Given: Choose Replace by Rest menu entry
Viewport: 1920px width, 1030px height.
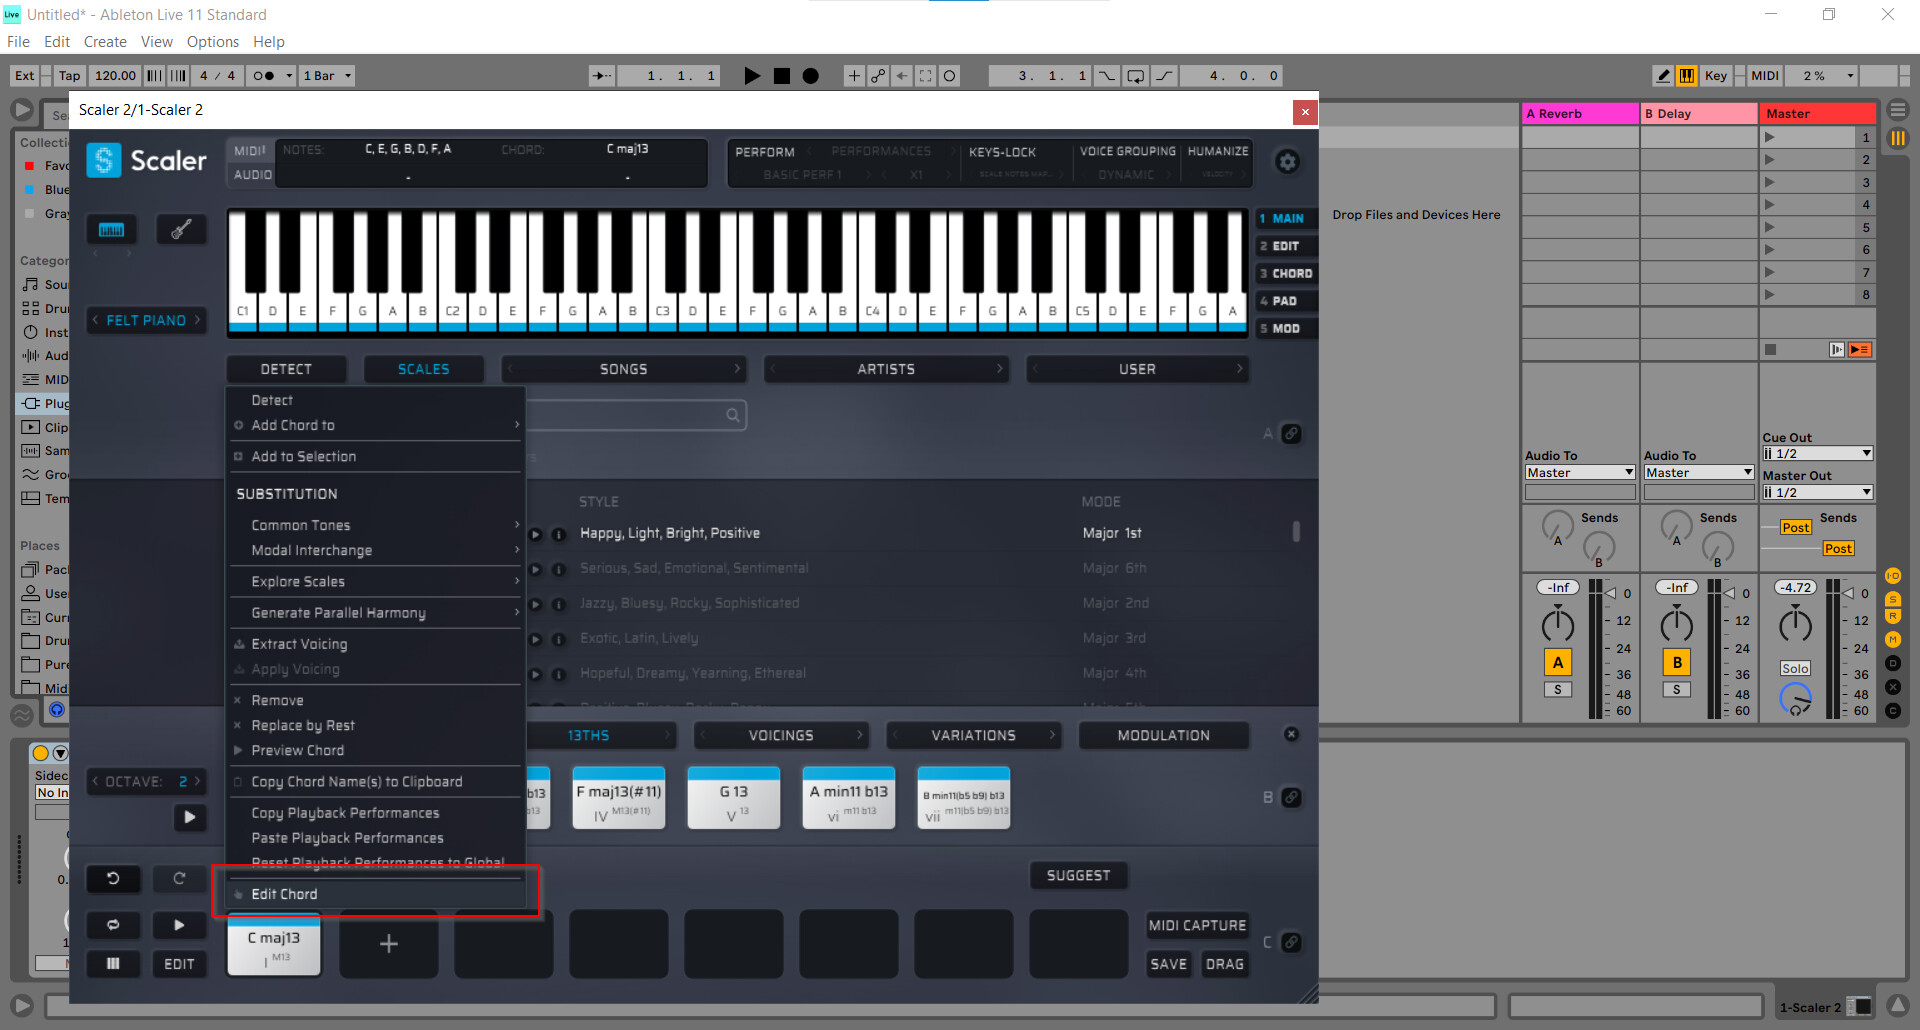Looking at the screenshot, I should pyautogui.click(x=376, y=725).
